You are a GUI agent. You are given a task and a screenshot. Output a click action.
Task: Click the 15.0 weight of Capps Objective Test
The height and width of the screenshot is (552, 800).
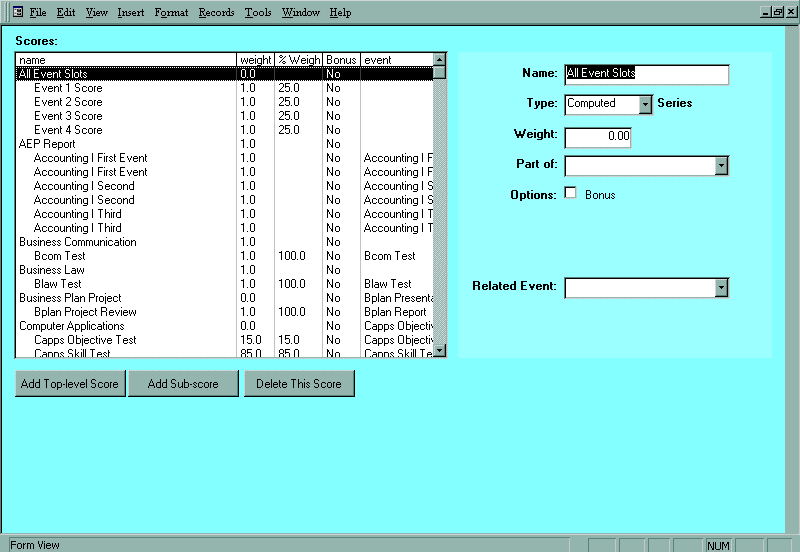[x=251, y=340]
